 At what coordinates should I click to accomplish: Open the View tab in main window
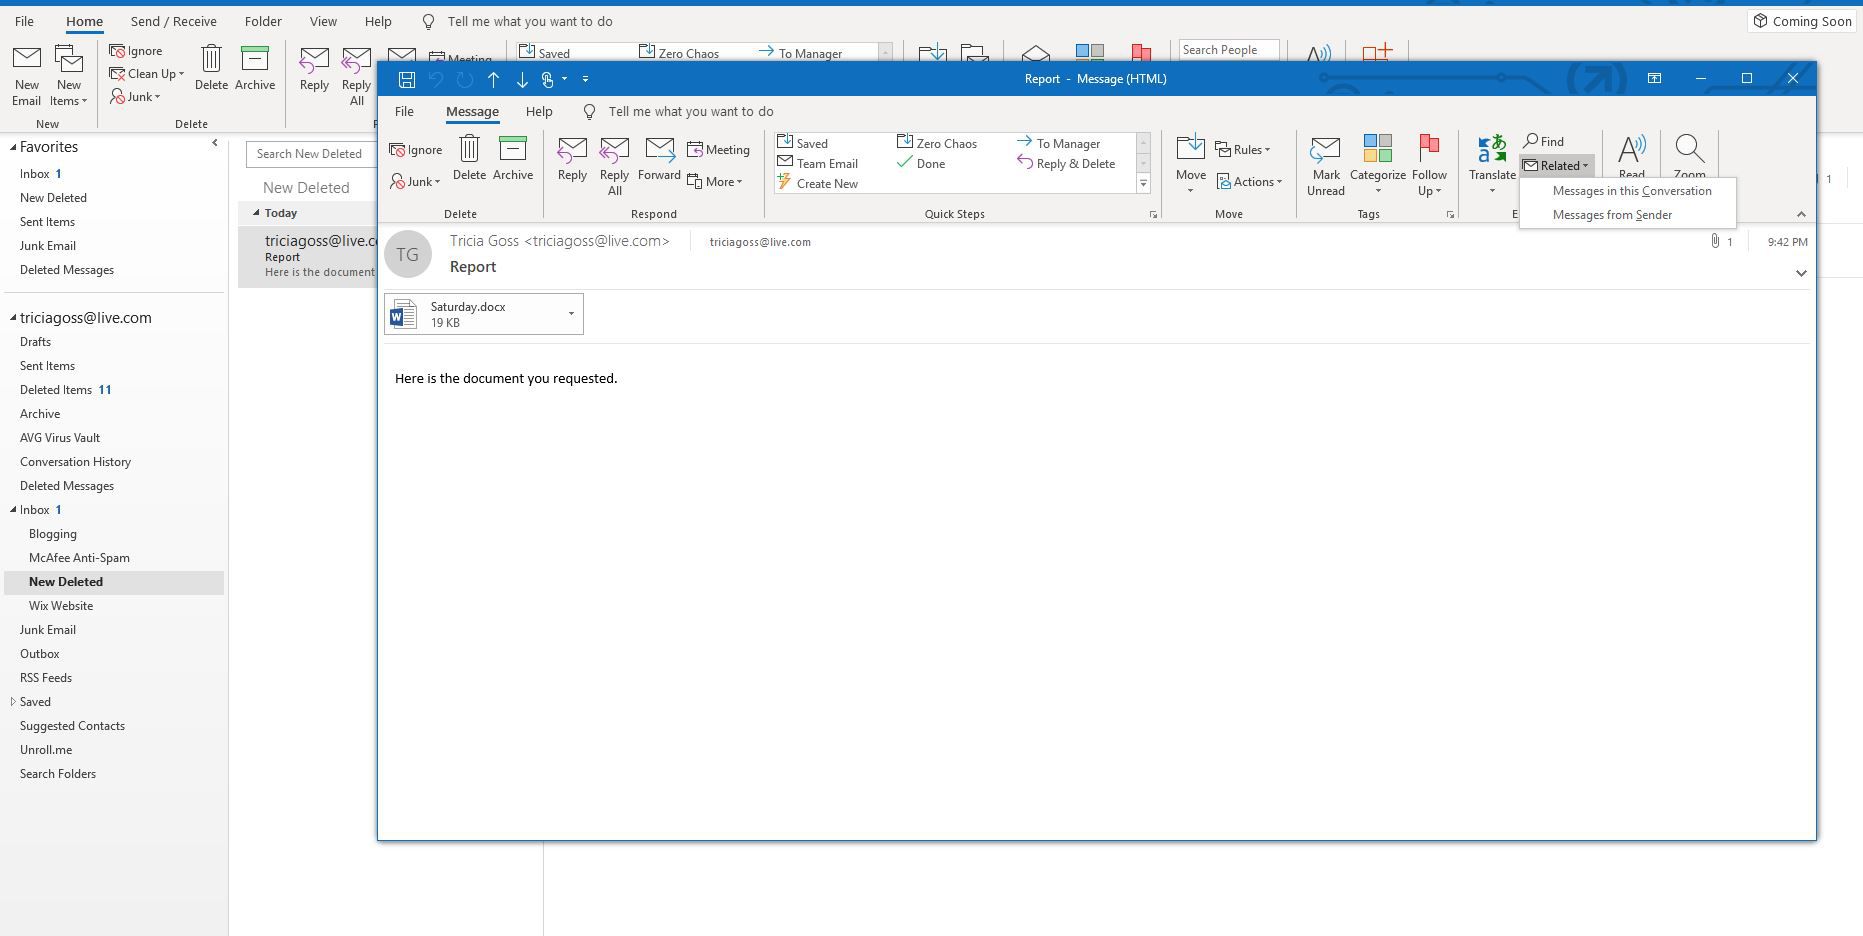pyautogui.click(x=323, y=21)
